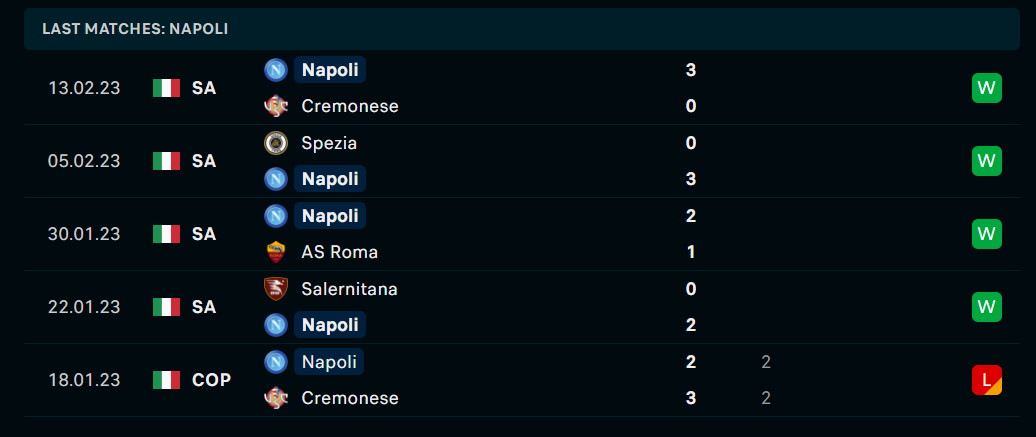Click Napoli crest in 13.02.23 match
The image size is (1036, 437).
coord(276,70)
